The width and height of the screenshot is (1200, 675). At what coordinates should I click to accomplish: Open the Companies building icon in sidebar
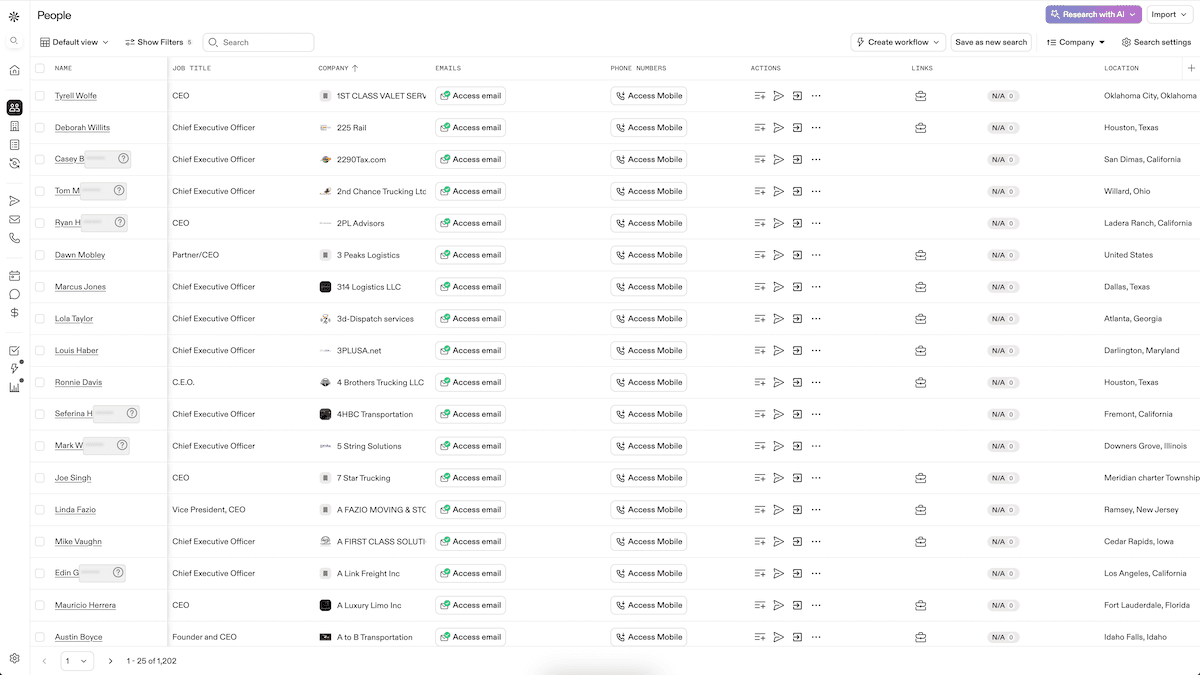(x=14, y=126)
